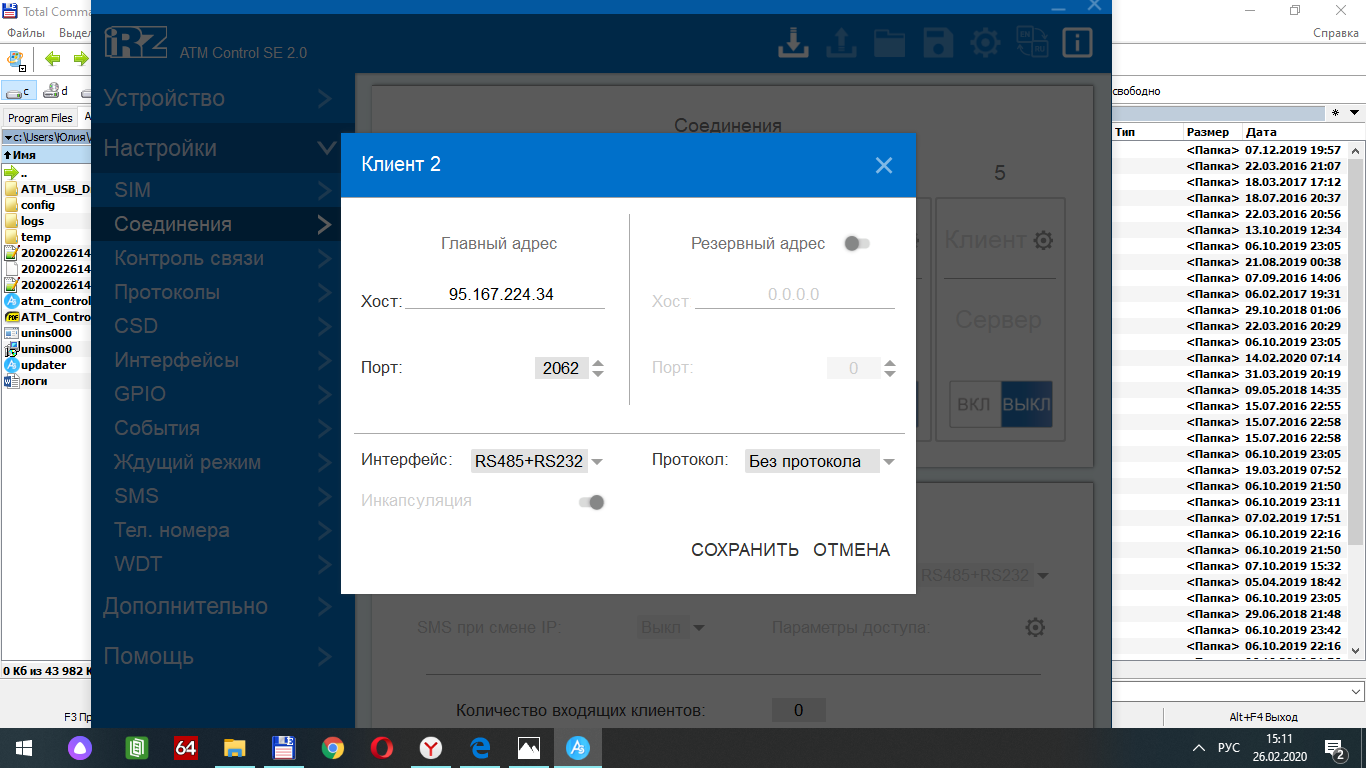
Task: Click the download-from-device icon in ATM Control toolbar
Action: tap(793, 42)
